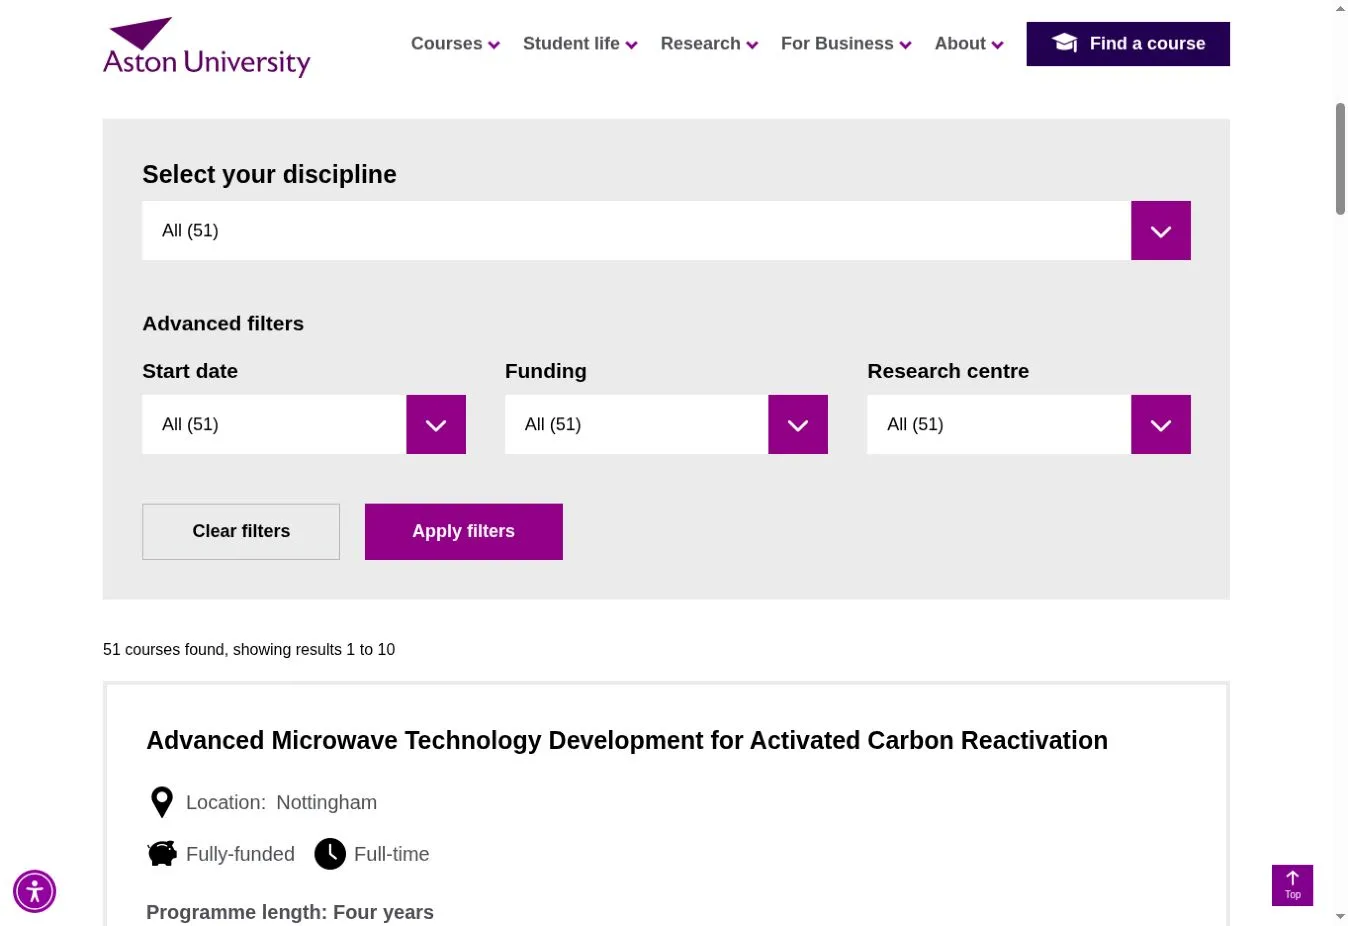Click the graduation cap icon in Find a course
The height and width of the screenshot is (926, 1348).
(x=1065, y=43)
